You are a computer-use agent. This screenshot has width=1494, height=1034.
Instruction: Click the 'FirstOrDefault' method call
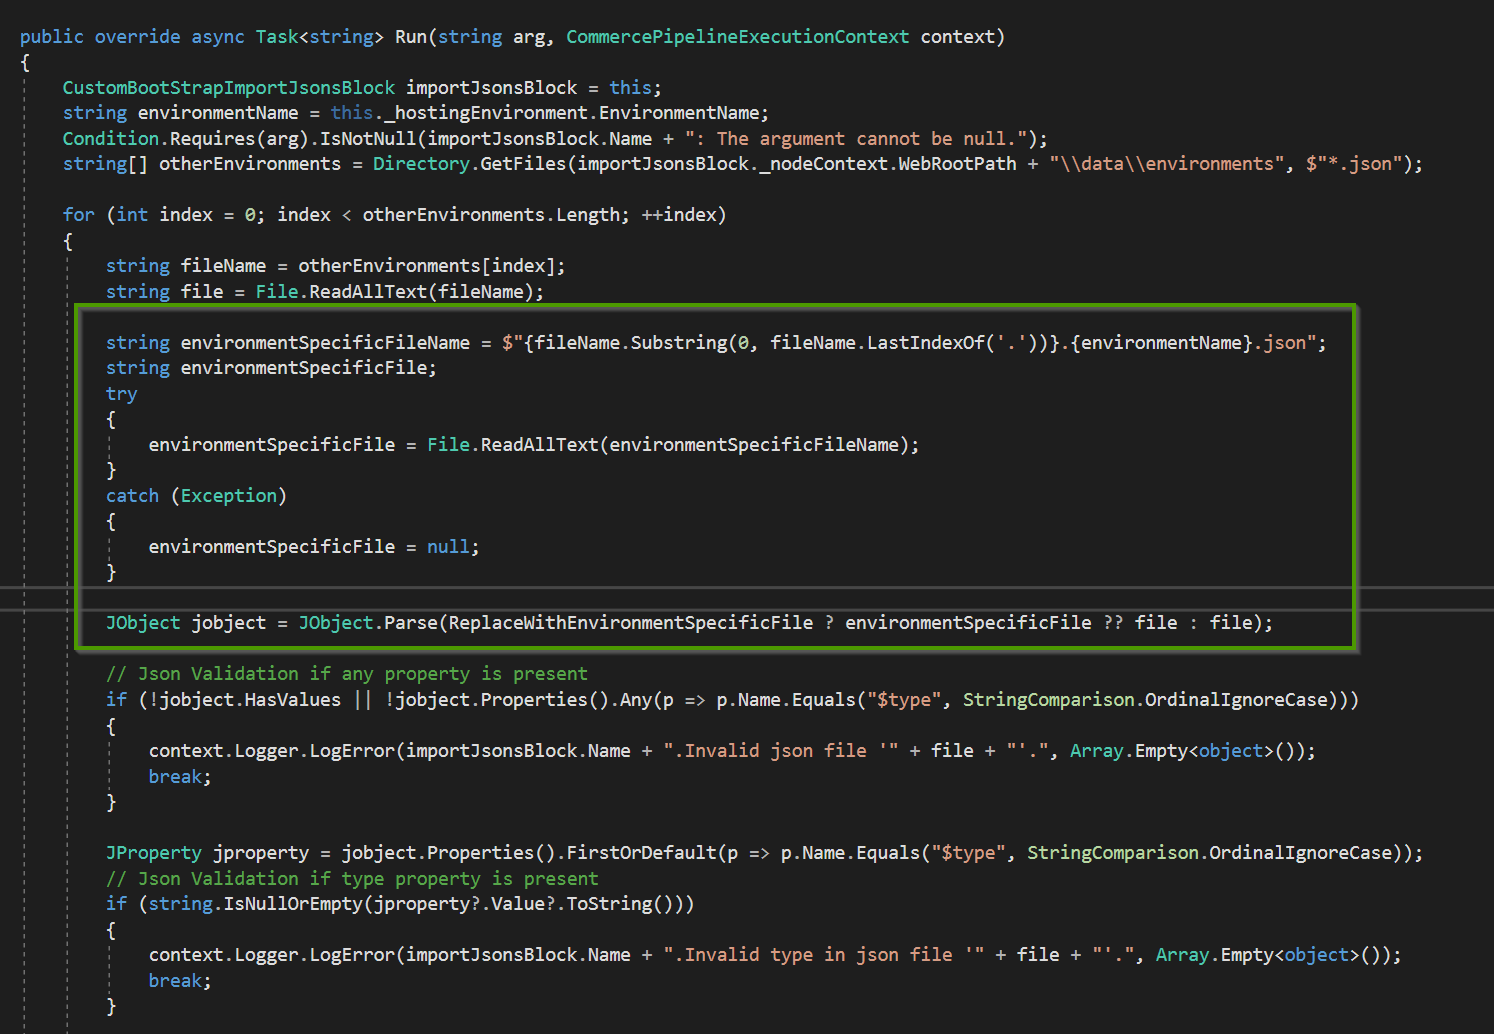[x=641, y=853]
